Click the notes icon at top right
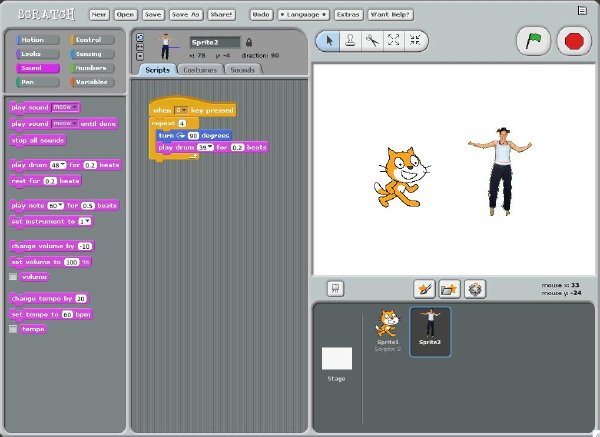Screen dimensions: 600x437 click(582, 11)
